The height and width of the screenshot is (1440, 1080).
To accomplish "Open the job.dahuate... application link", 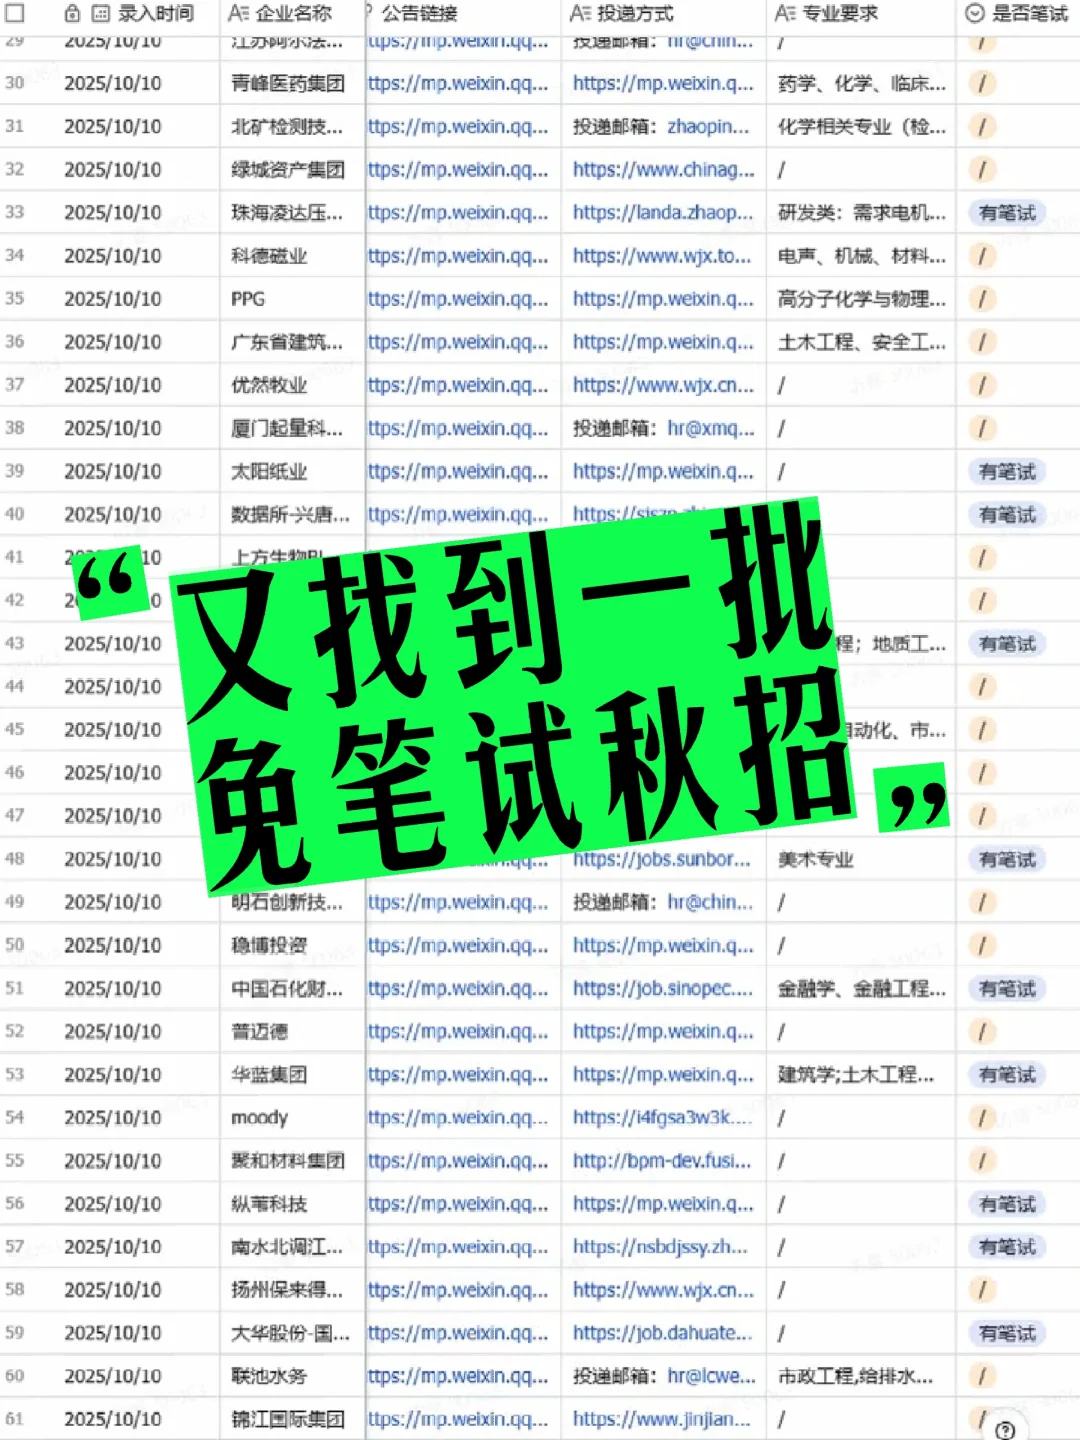I will [662, 1333].
